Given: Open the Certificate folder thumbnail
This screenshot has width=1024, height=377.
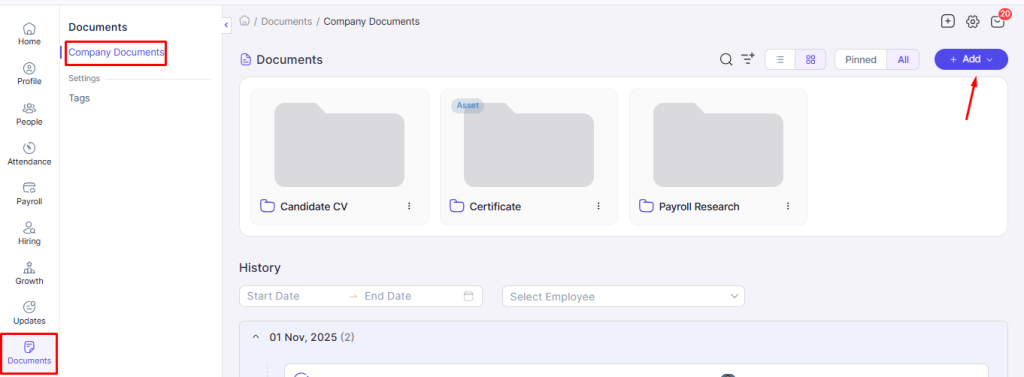Looking at the screenshot, I should (528, 144).
